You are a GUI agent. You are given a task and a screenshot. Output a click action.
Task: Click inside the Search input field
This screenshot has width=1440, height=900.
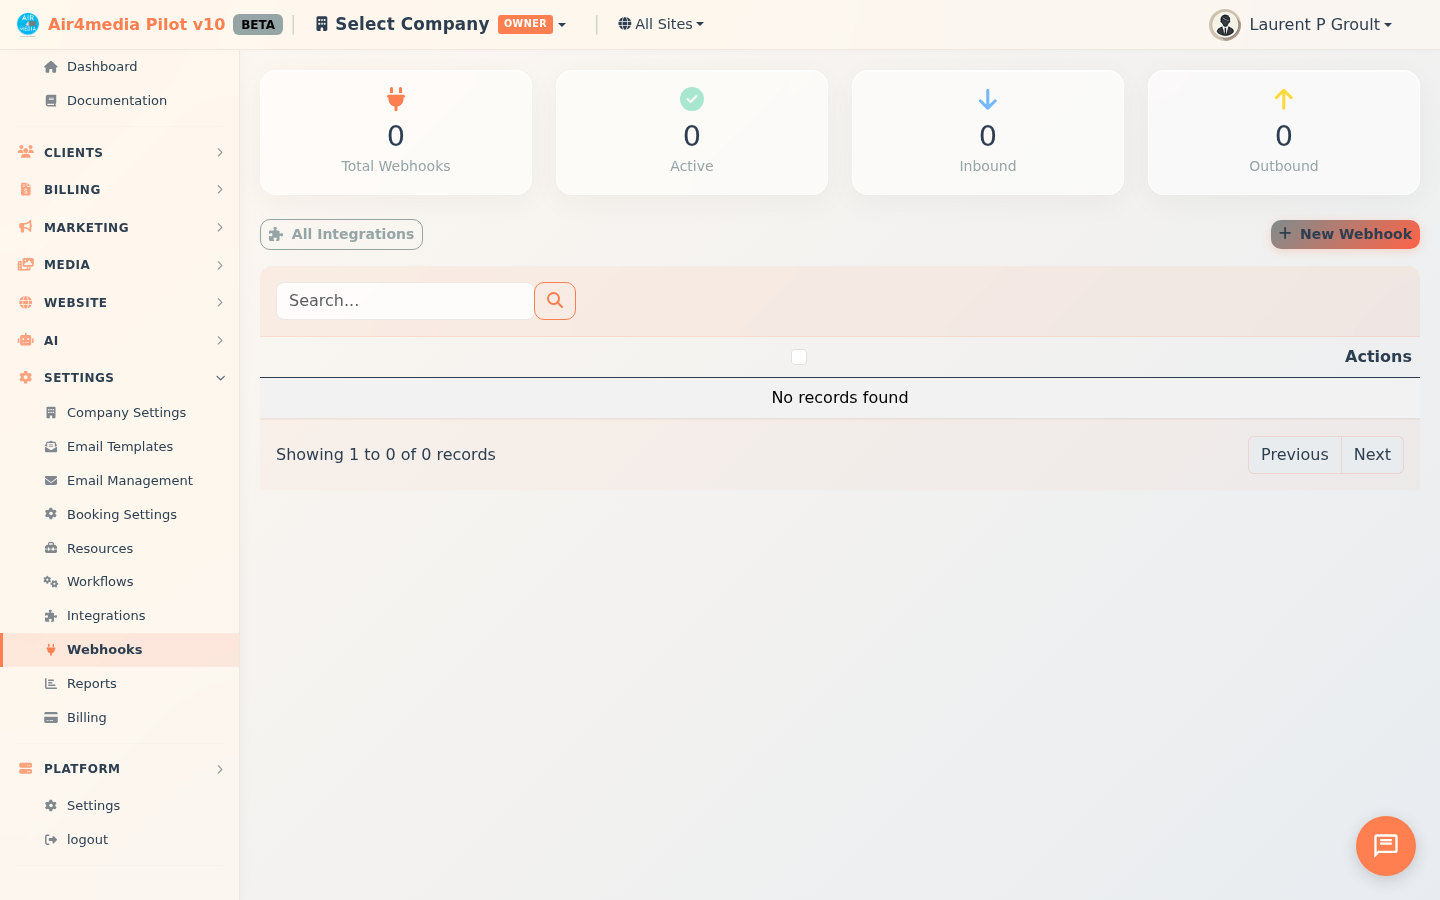tap(404, 300)
